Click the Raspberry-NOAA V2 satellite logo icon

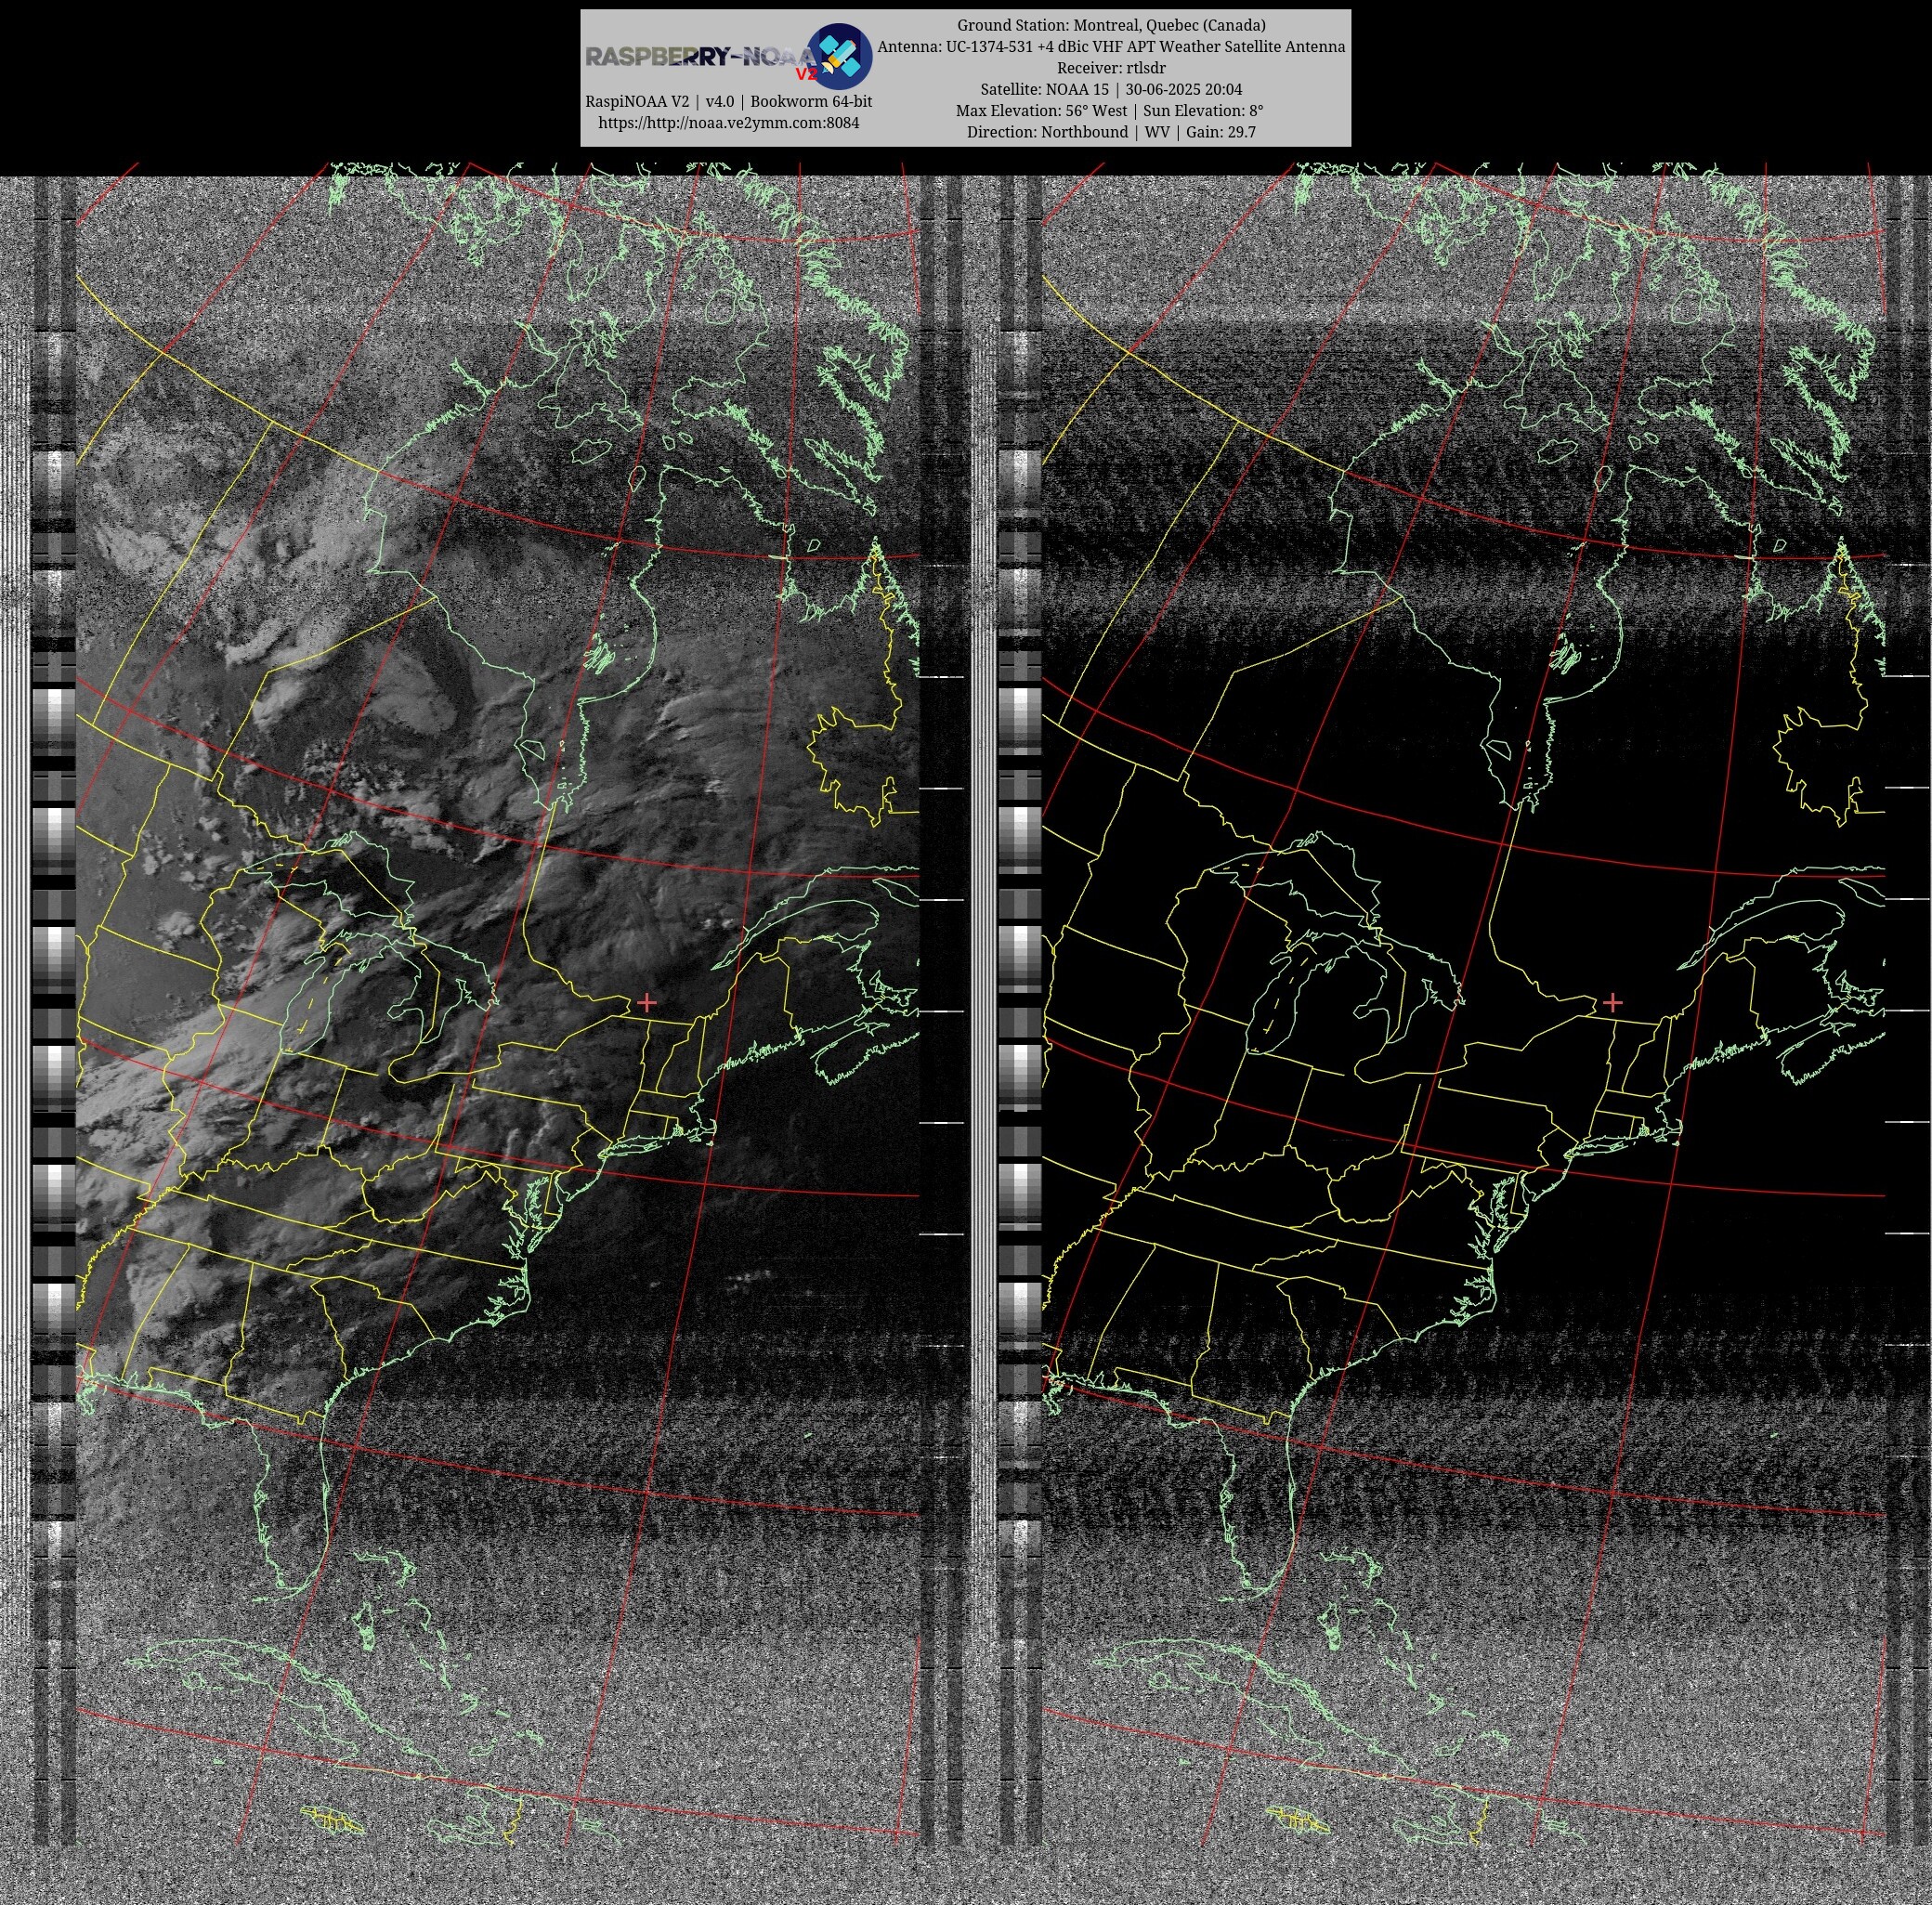839,57
